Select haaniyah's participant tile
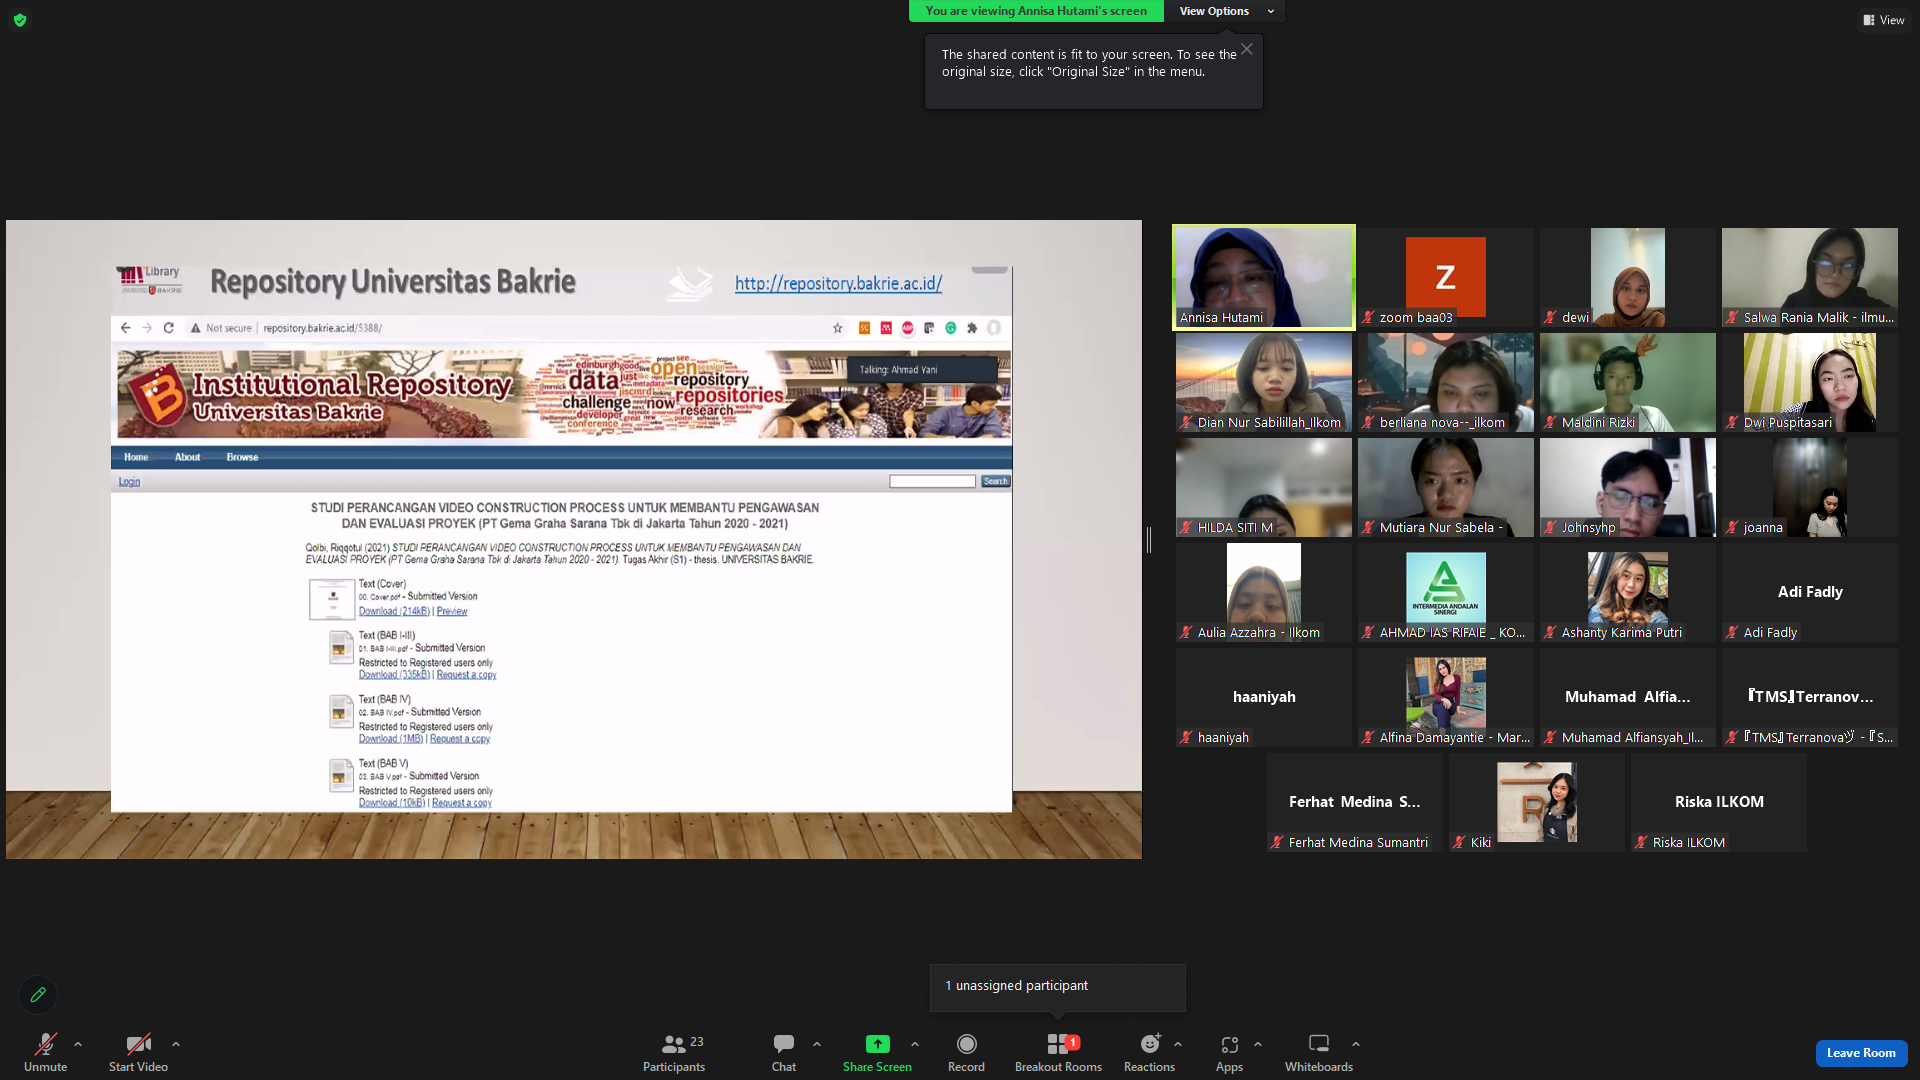The height and width of the screenshot is (1080, 1920). click(x=1264, y=697)
